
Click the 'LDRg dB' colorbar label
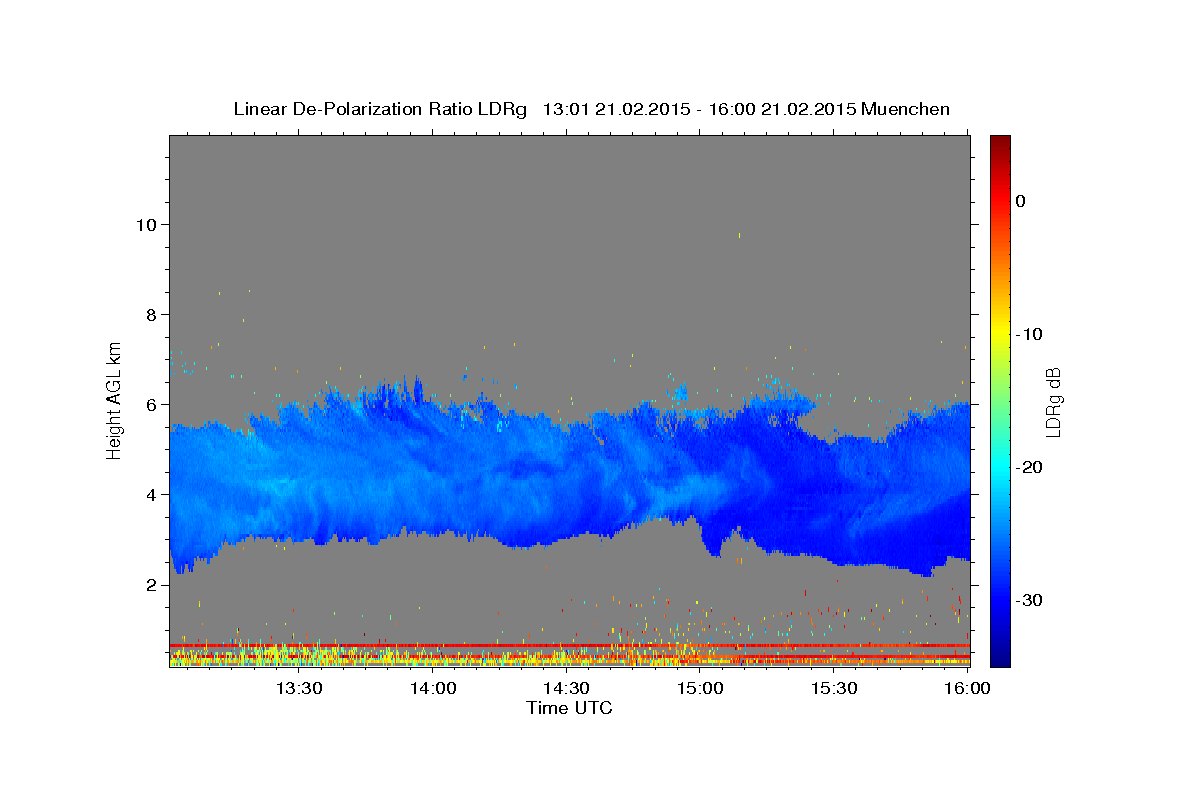pyautogui.click(x=1052, y=402)
